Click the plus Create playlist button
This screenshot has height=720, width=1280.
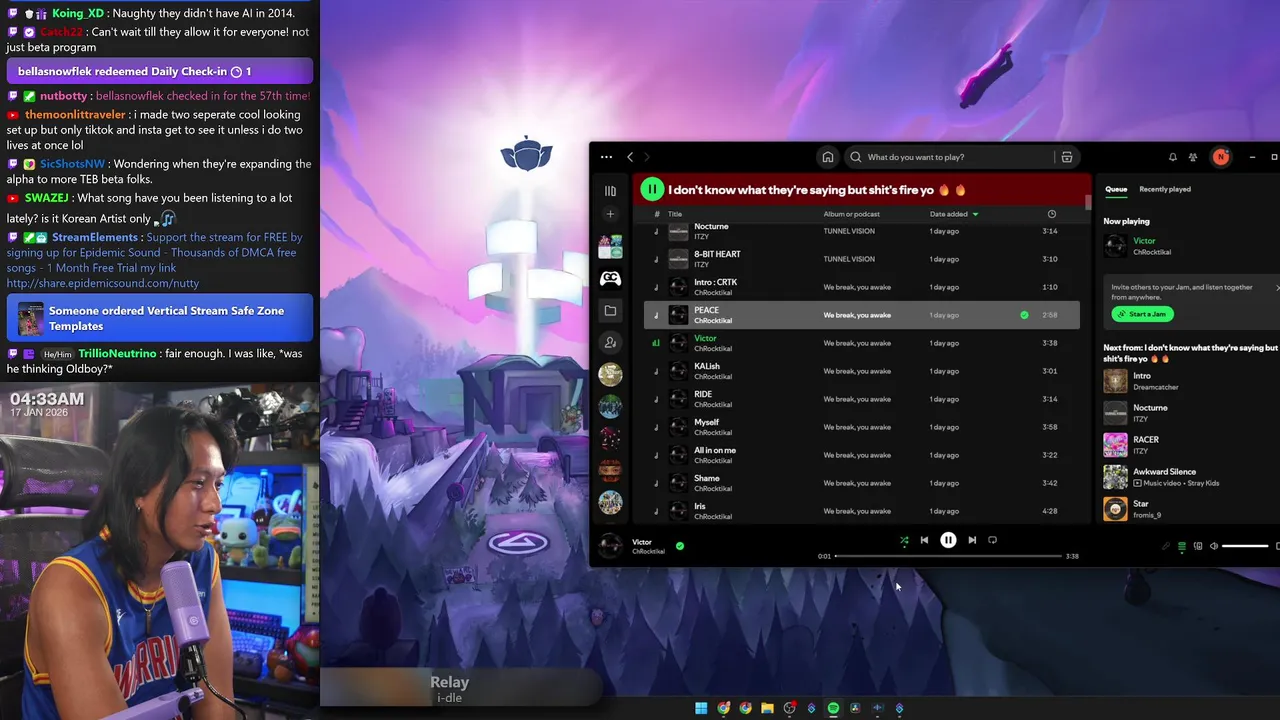(610, 214)
